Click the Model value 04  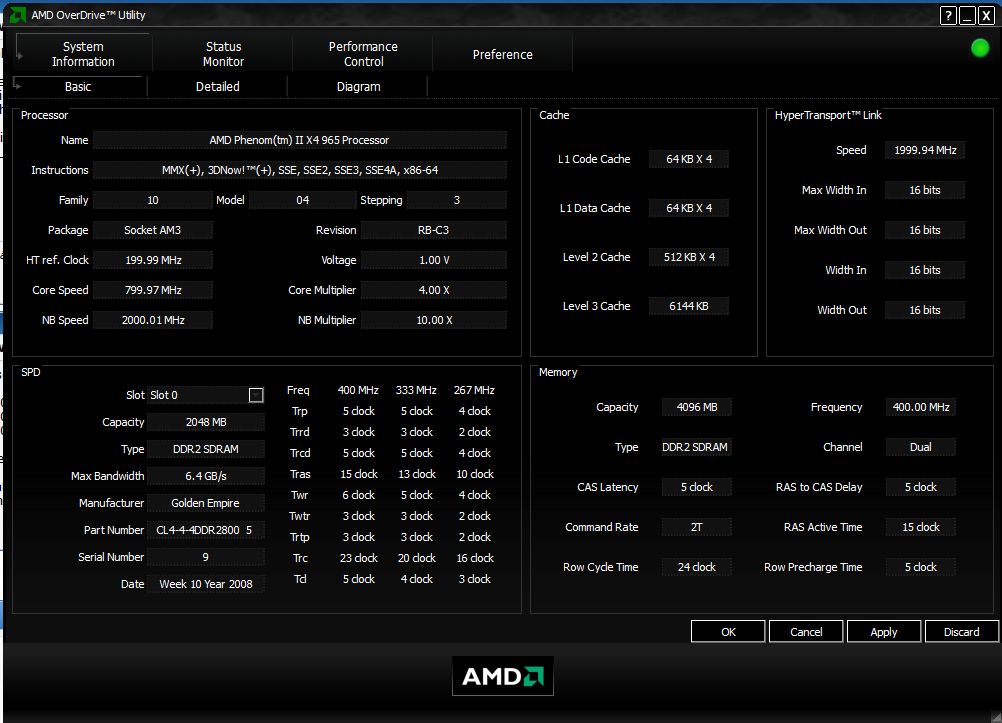click(x=302, y=200)
